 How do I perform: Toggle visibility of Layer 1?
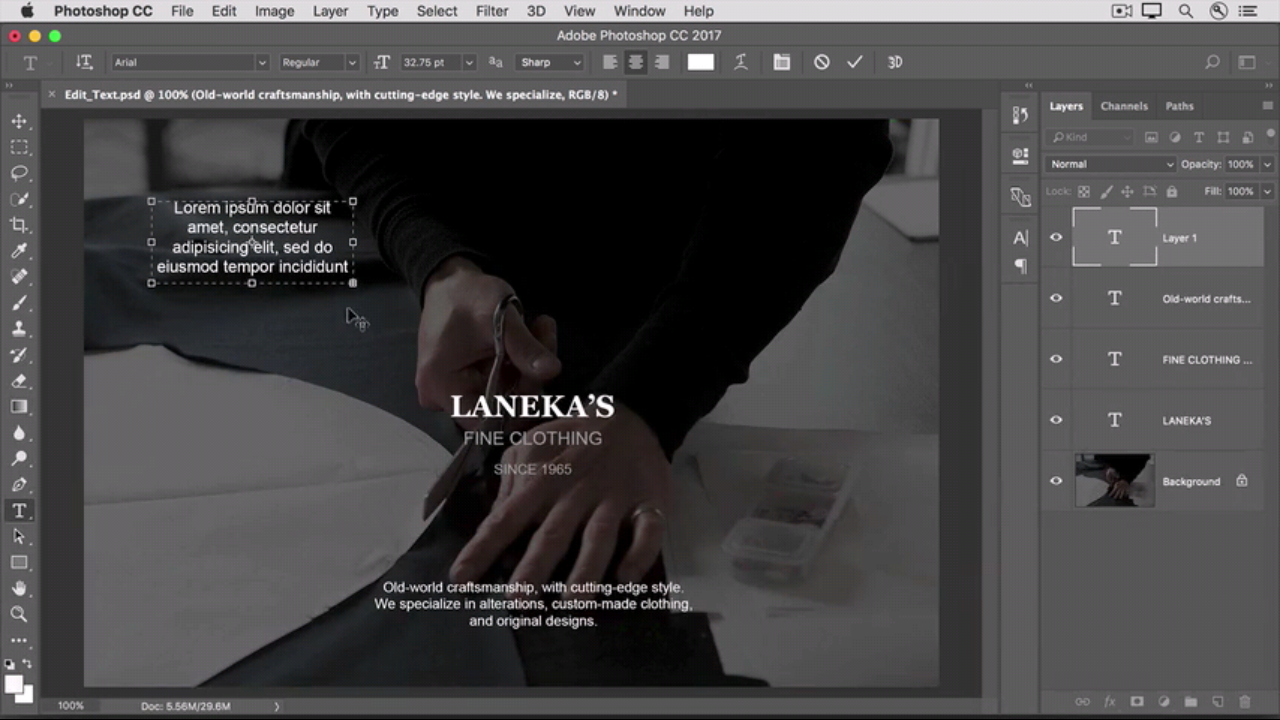[x=1056, y=237]
